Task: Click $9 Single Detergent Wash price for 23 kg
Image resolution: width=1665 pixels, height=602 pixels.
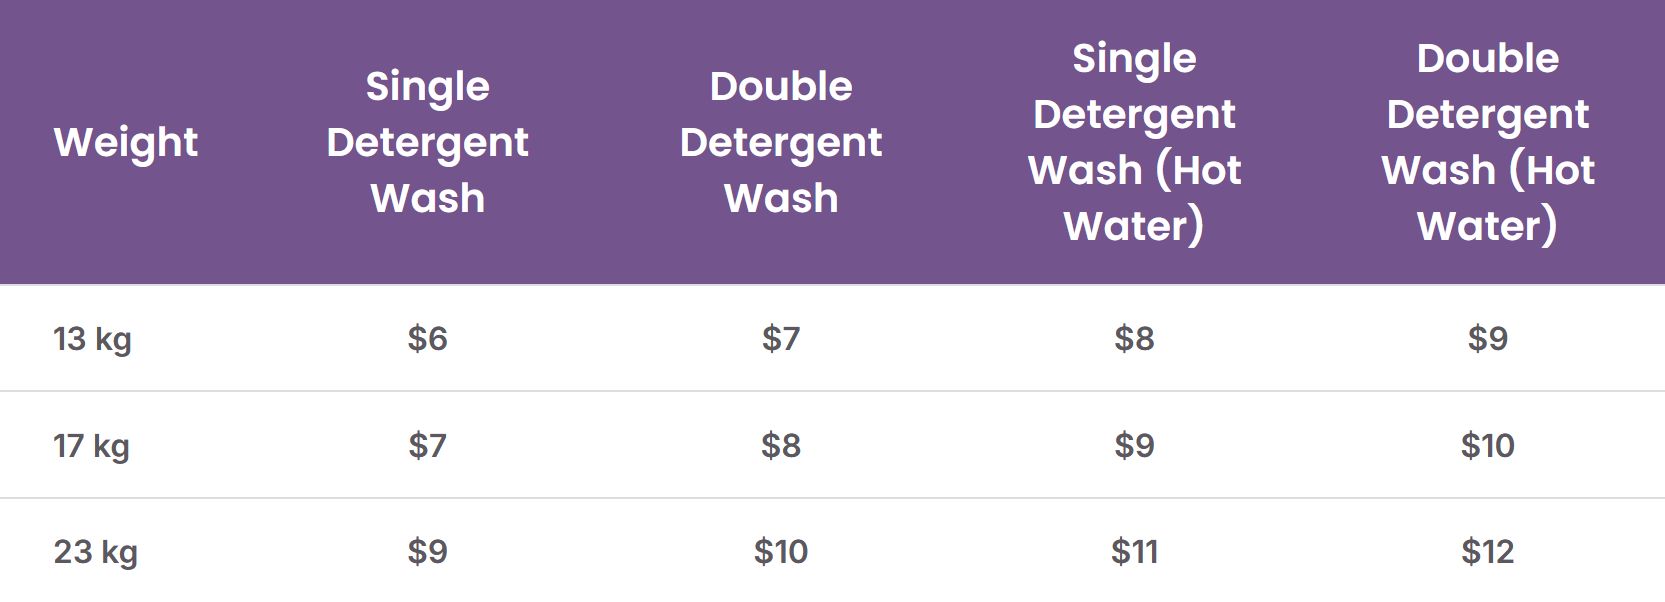Action: coord(428,552)
